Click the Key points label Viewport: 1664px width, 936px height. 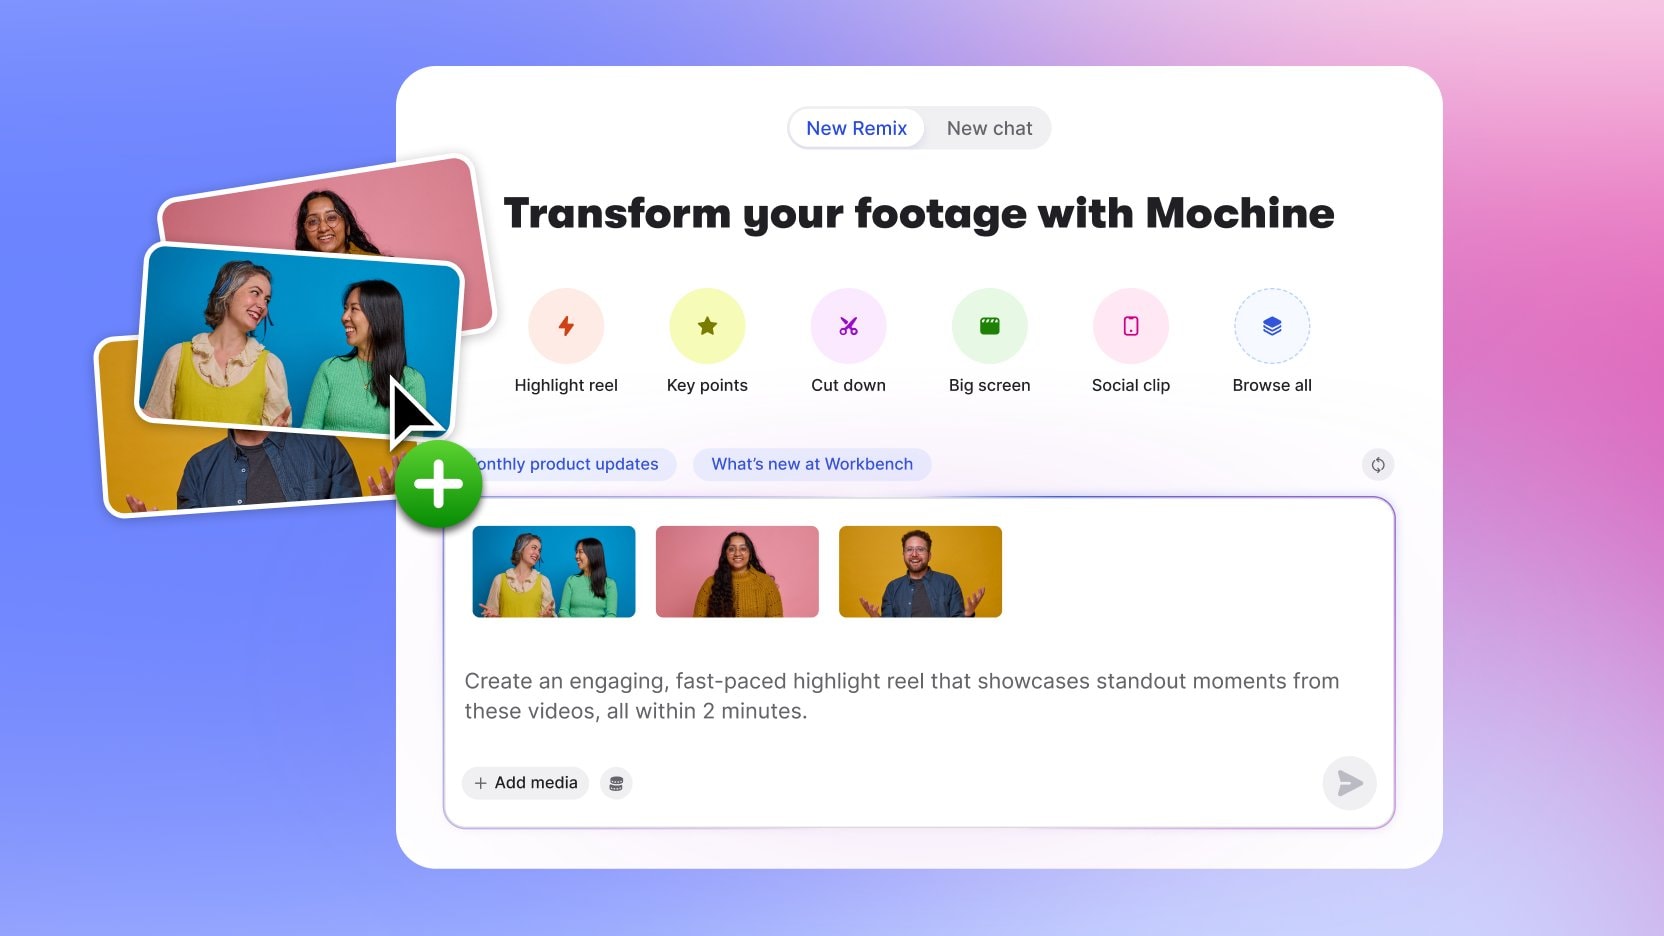pos(707,385)
